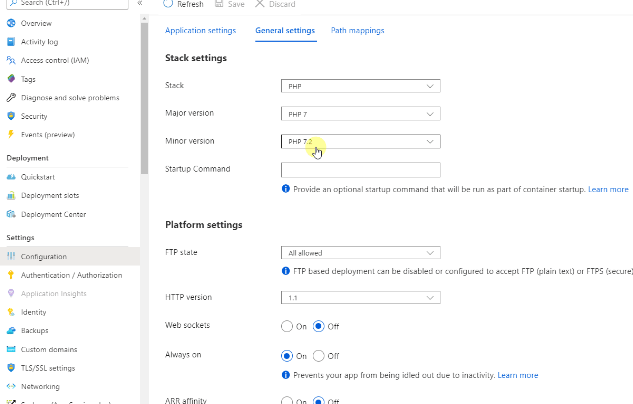This screenshot has width=633, height=404.
Task: Click the Security shield icon
Action: [x=11, y=116]
